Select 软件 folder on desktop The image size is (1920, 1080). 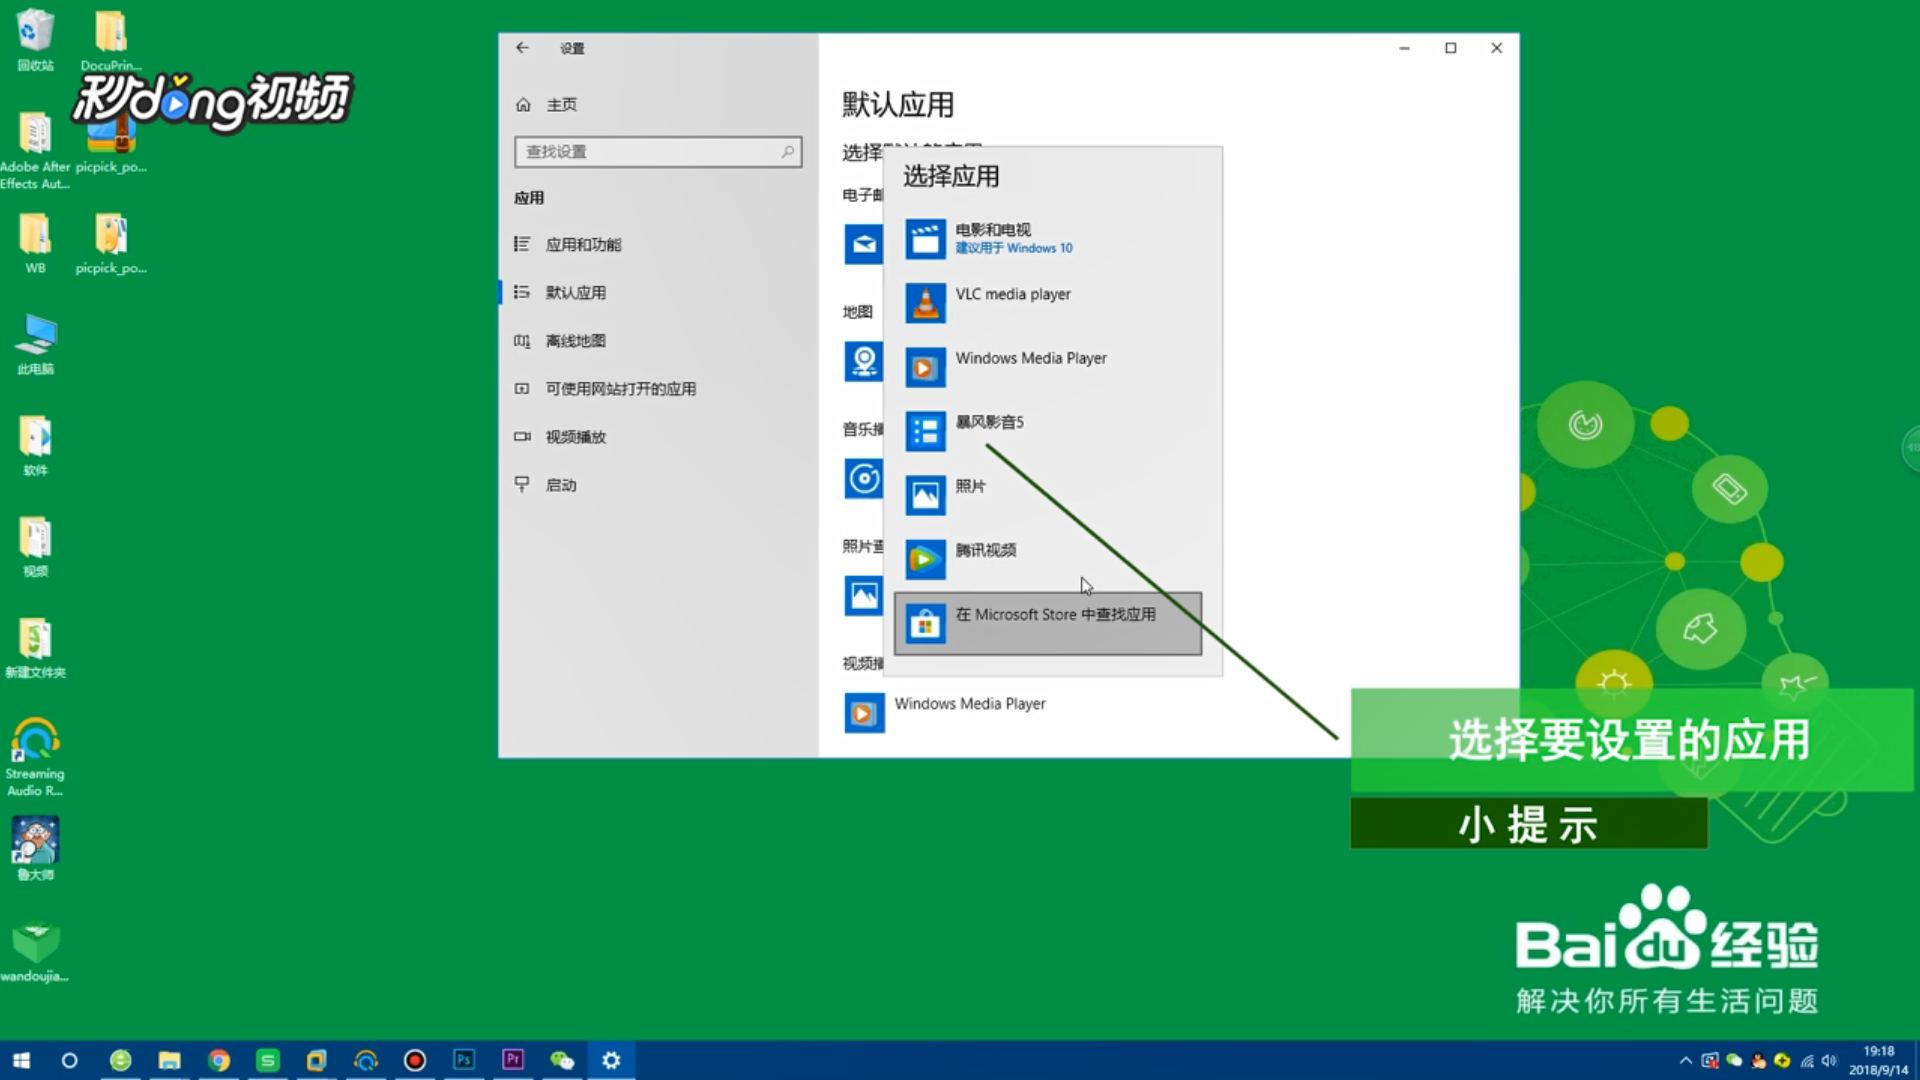[x=35, y=446]
